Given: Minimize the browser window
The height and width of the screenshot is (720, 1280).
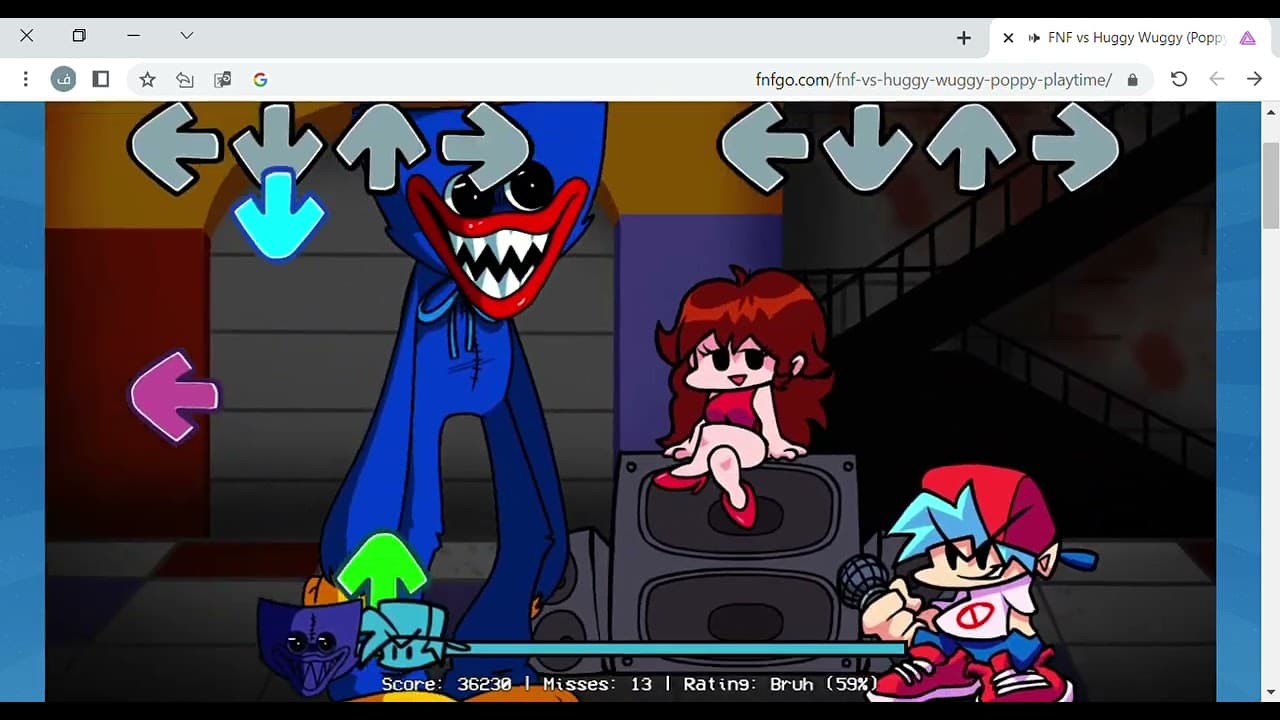Looking at the screenshot, I should 133,35.
